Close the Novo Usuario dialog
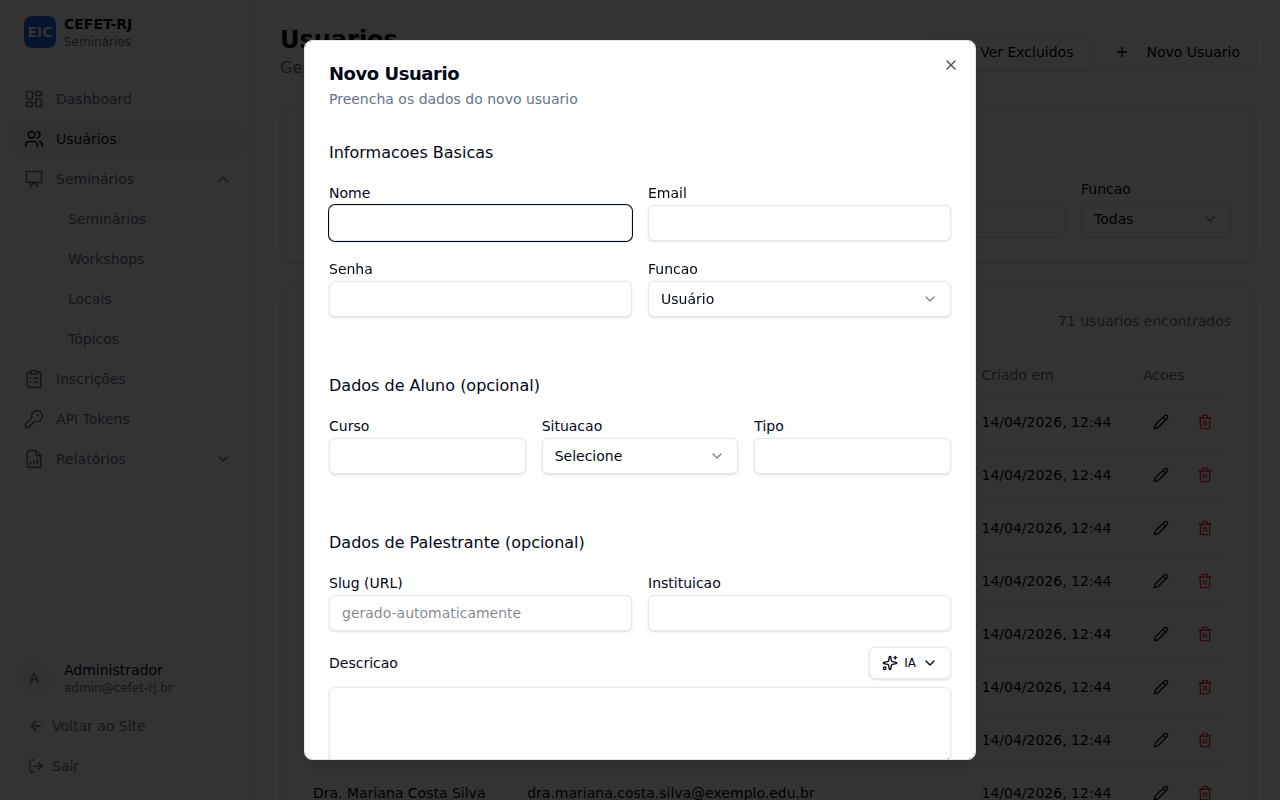 point(951,65)
